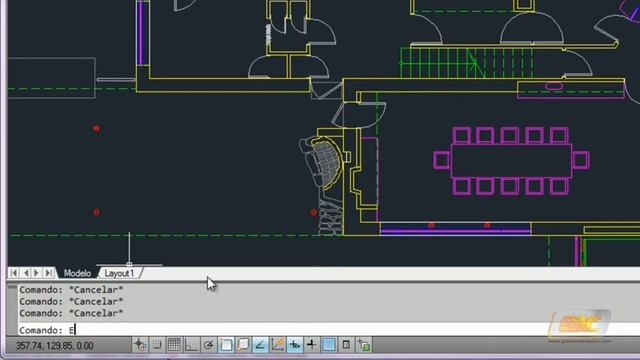The height and width of the screenshot is (360, 640).
Task: Jump to first layout tab arrow
Action: [13, 273]
